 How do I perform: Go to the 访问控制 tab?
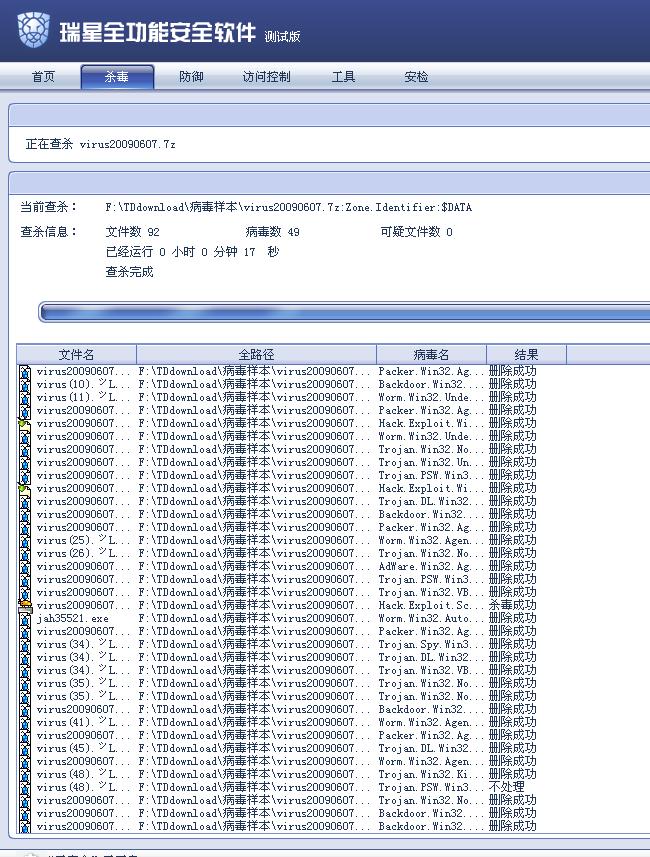pos(266,77)
